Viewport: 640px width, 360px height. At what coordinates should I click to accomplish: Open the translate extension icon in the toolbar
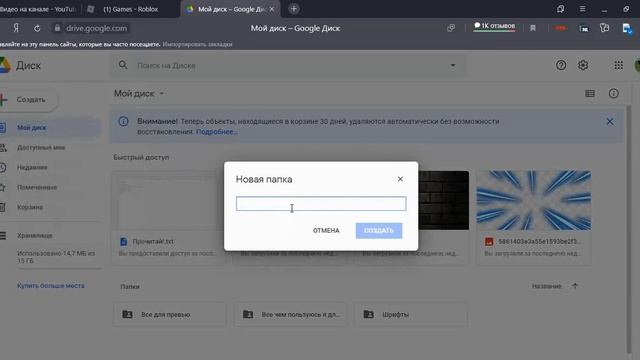[583, 28]
